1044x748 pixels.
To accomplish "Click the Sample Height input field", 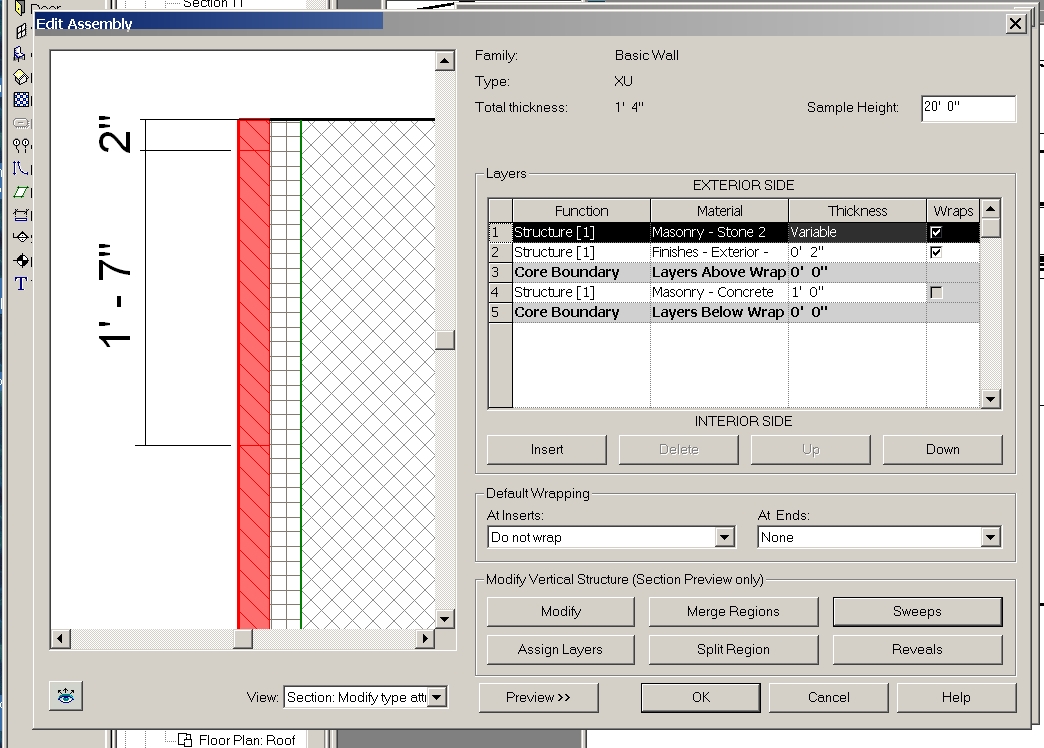I will tap(969, 108).
